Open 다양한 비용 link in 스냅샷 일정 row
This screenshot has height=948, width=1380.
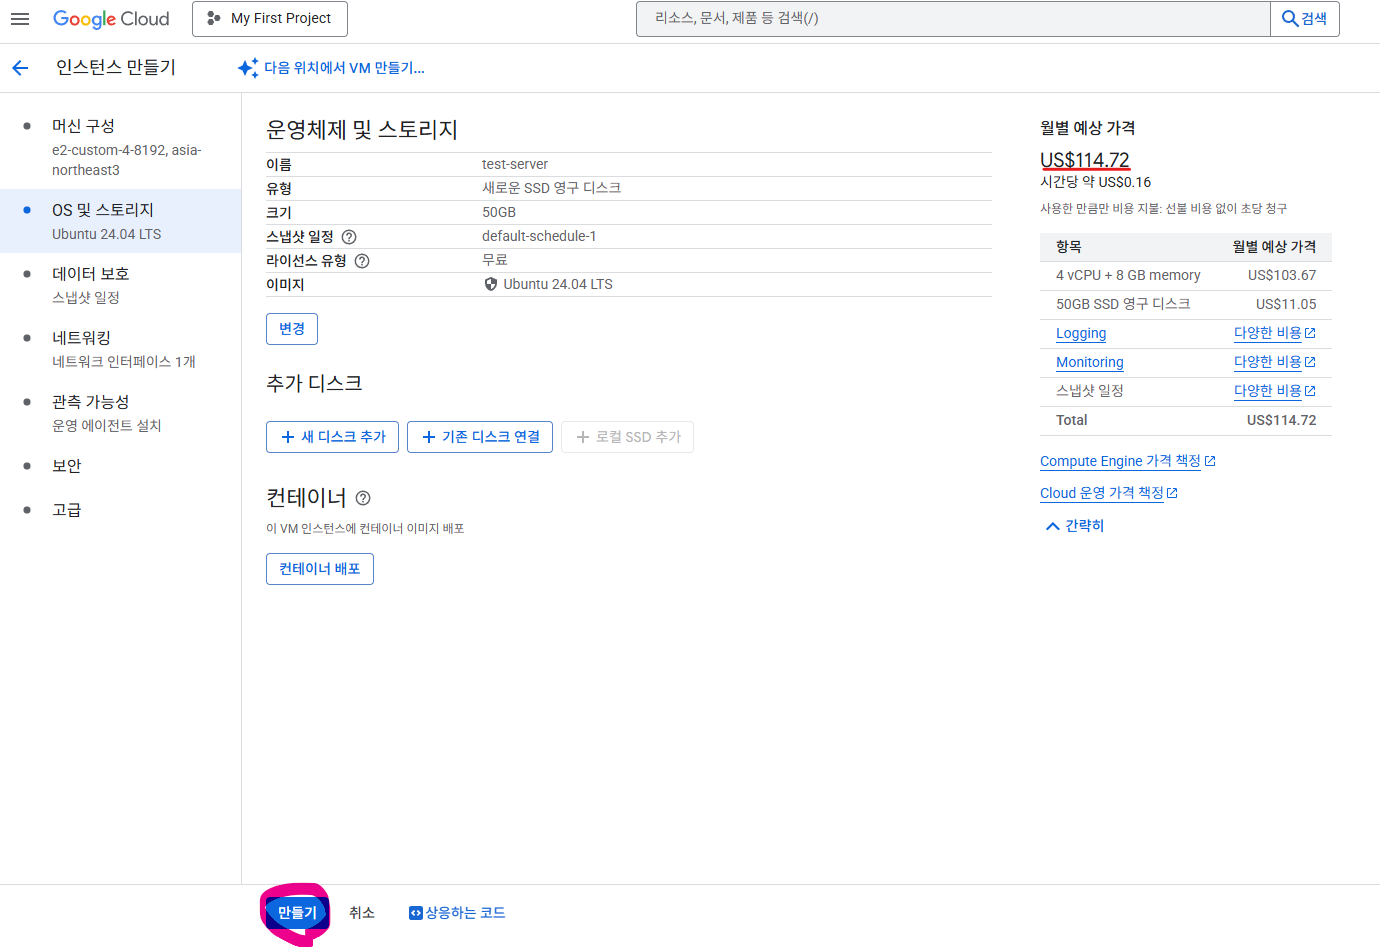[x=1275, y=391]
